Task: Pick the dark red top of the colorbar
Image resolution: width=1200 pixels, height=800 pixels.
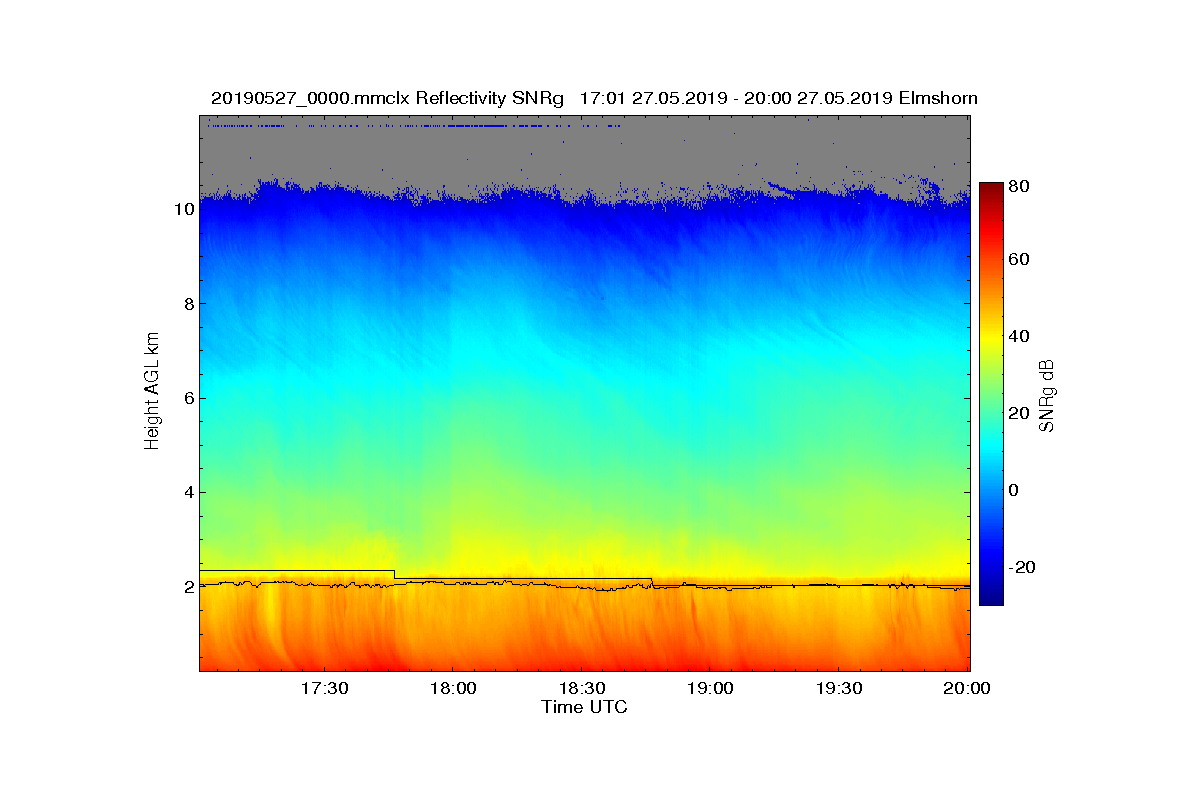Action: pos(991,190)
